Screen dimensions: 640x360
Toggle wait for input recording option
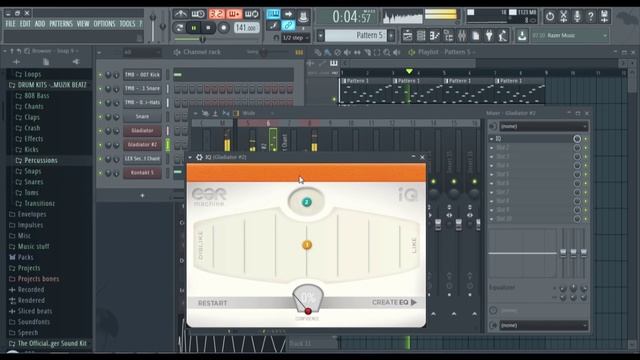click(x=198, y=14)
